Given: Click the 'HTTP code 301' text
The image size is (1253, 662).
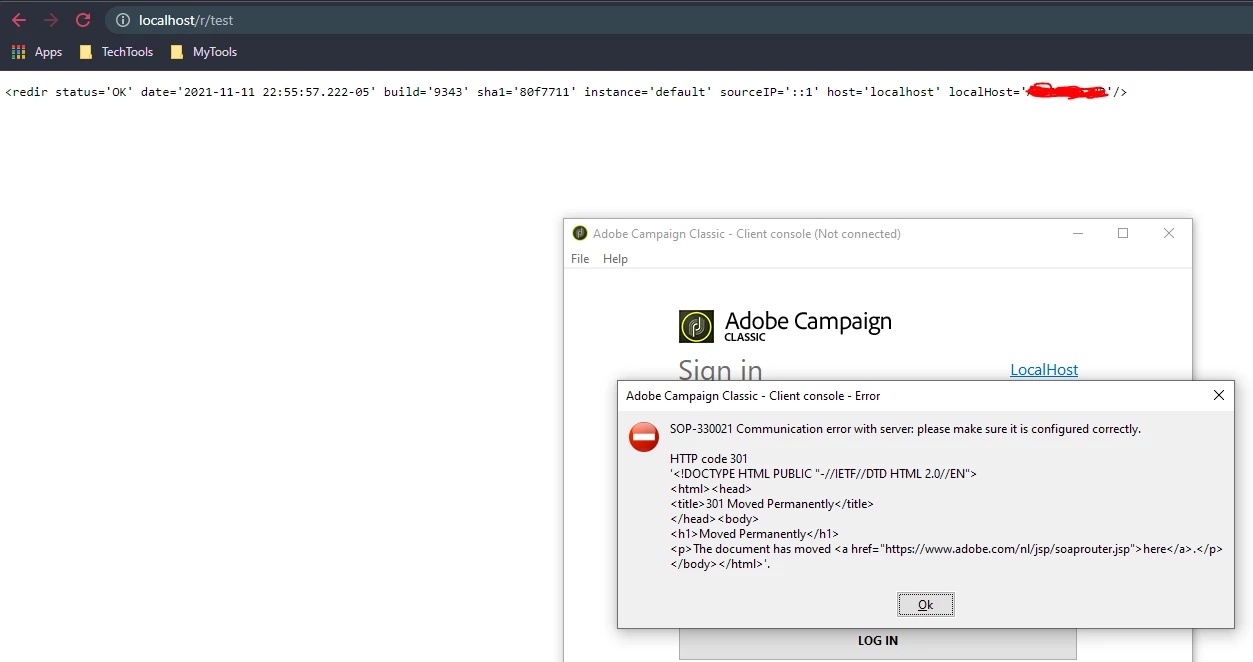Looking at the screenshot, I should click(709, 459).
